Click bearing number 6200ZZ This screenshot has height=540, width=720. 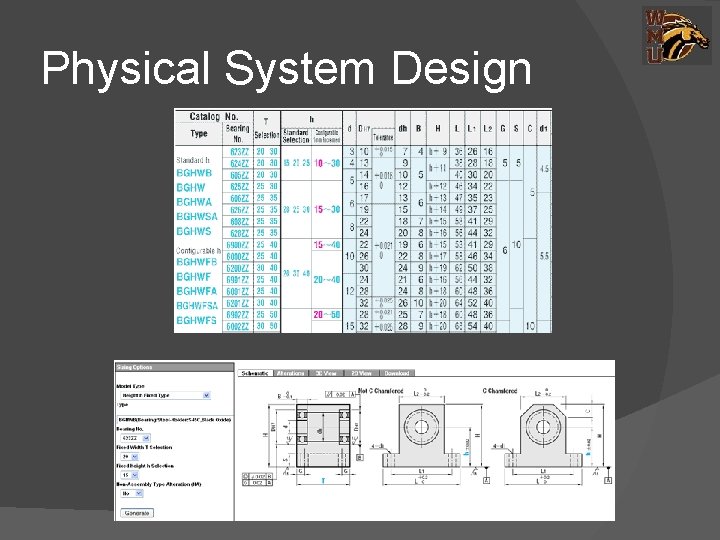[238, 268]
